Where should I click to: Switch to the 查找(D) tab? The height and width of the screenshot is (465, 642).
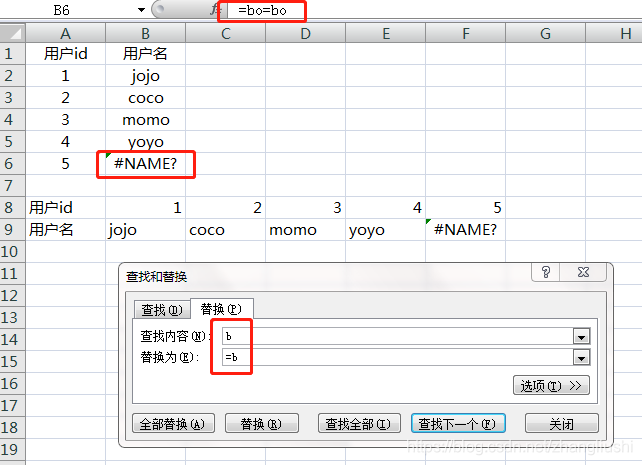click(162, 310)
